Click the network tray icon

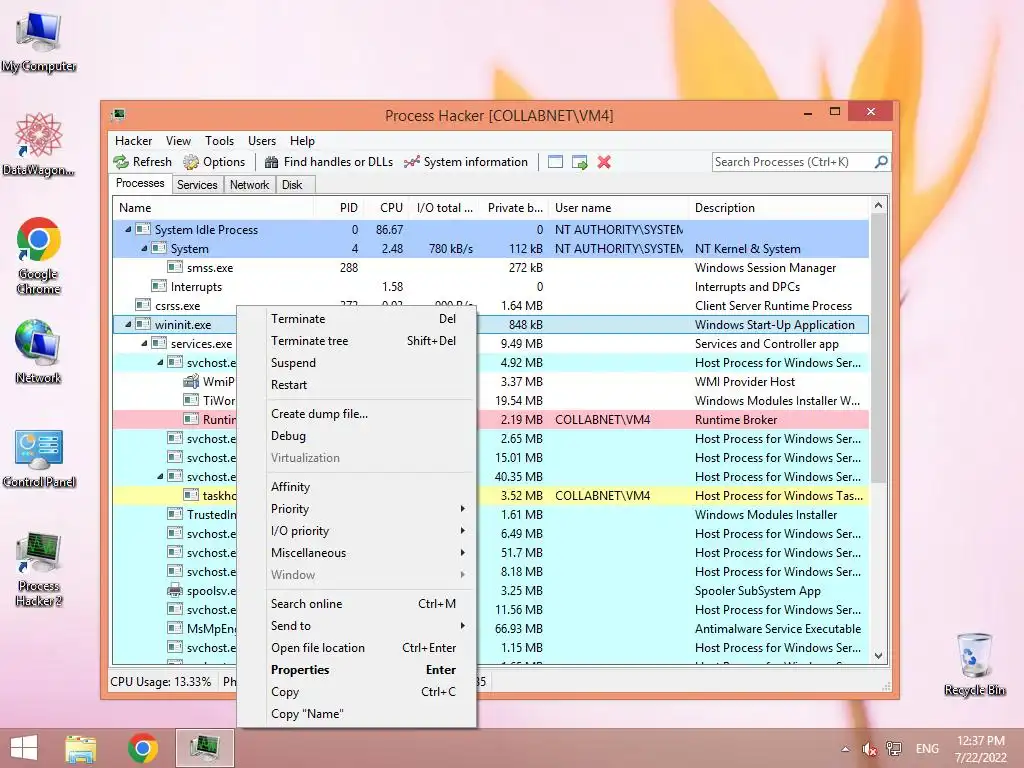(x=894, y=749)
